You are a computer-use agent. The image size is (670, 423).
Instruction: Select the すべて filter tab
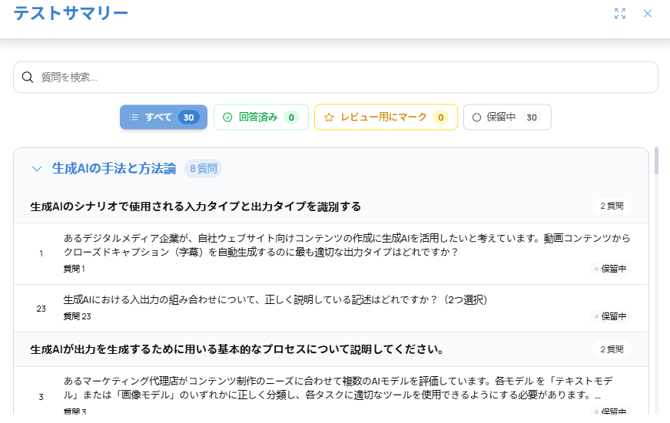click(163, 117)
